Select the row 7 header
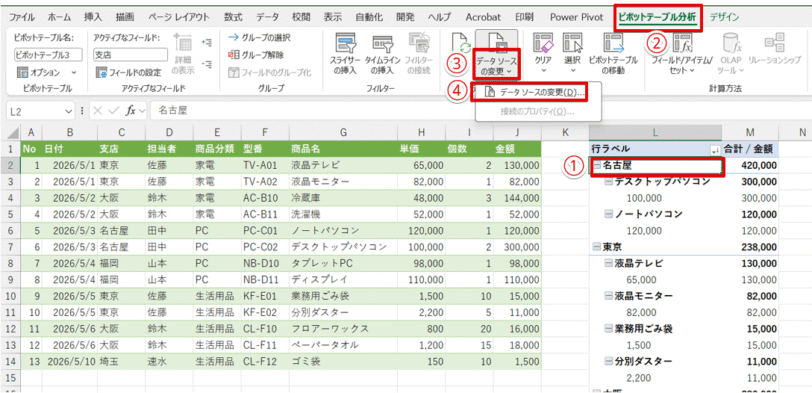812x393 pixels. [x=10, y=247]
